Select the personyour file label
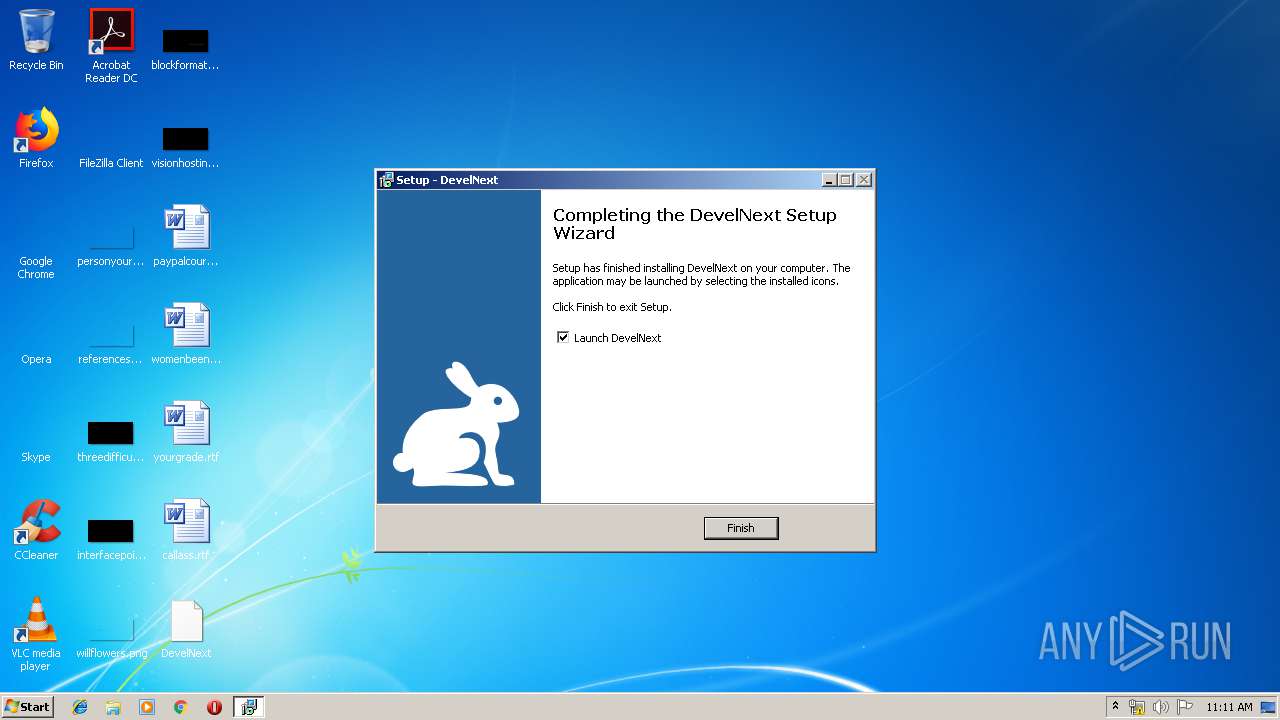The height and width of the screenshot is (720, 1280). [111, 262]
